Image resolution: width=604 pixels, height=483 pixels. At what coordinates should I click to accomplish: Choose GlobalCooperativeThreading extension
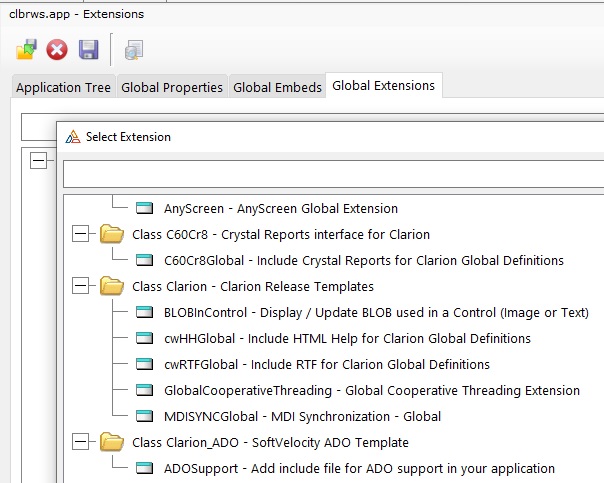click(x=371, y=390)
